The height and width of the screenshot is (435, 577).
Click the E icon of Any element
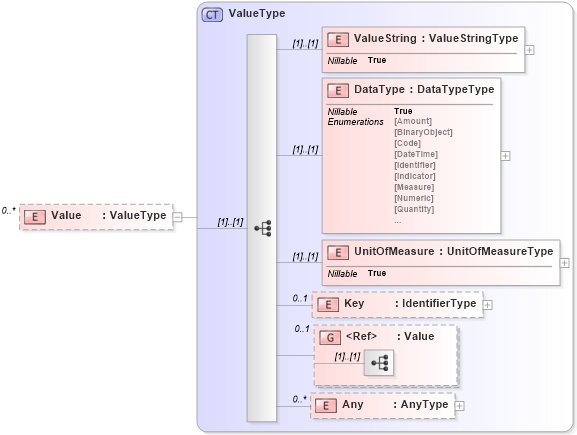(326, 406)
